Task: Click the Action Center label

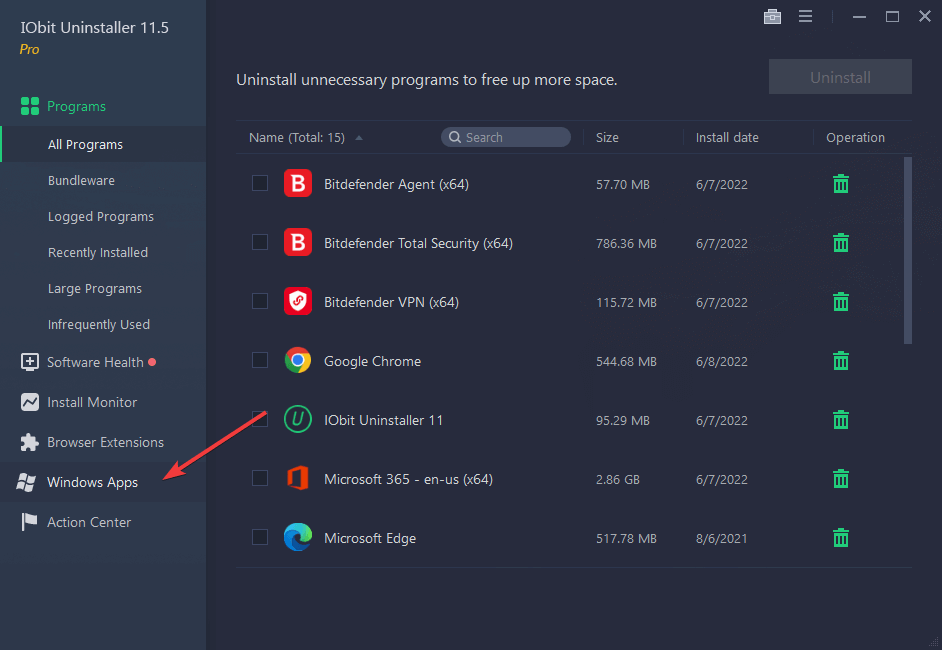Action: 89,522
